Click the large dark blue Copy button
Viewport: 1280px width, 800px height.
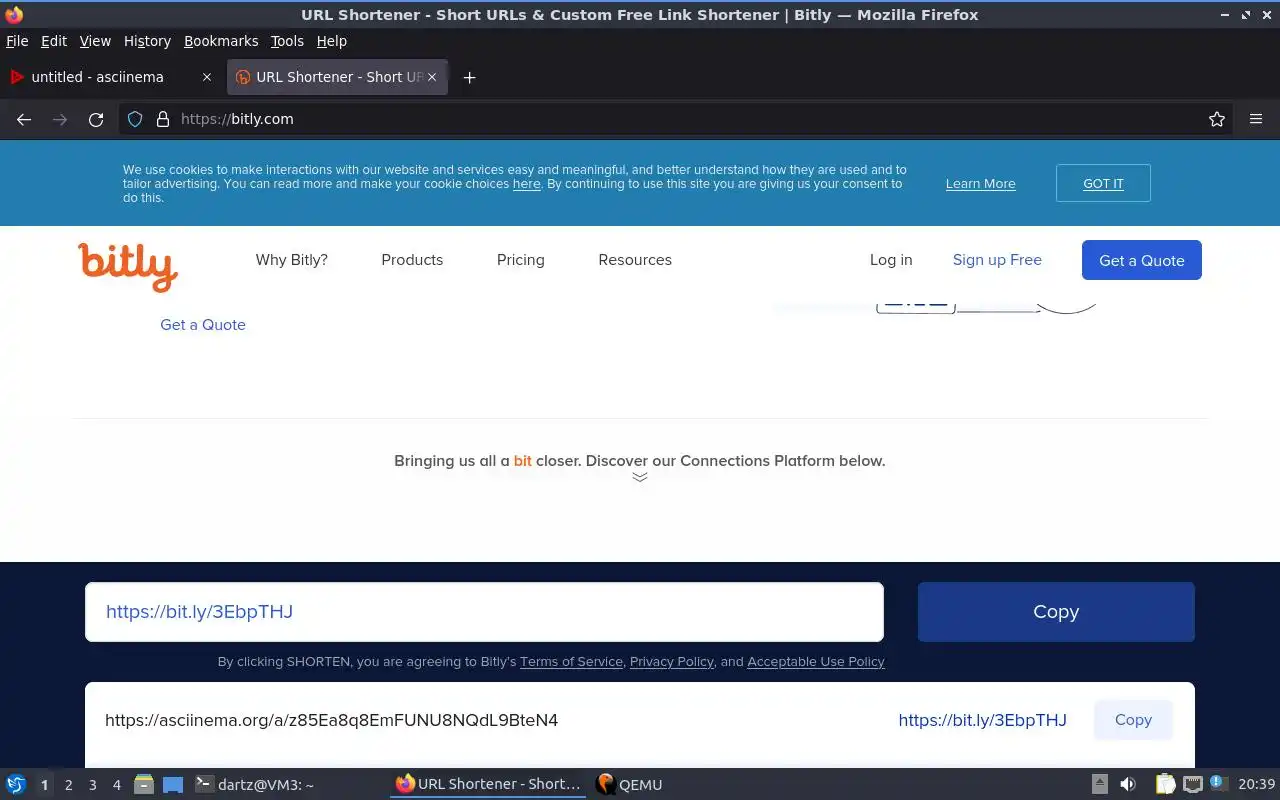pyautogui.click(x=1056, y=612)
